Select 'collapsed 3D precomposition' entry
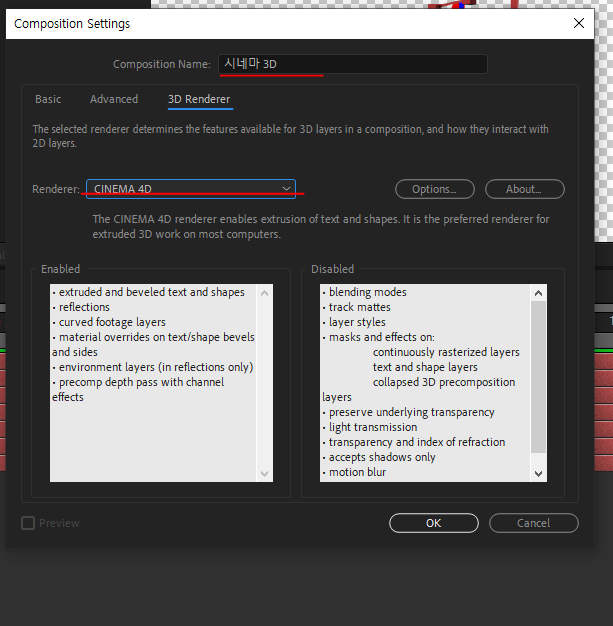 click(x=444, y=382)
